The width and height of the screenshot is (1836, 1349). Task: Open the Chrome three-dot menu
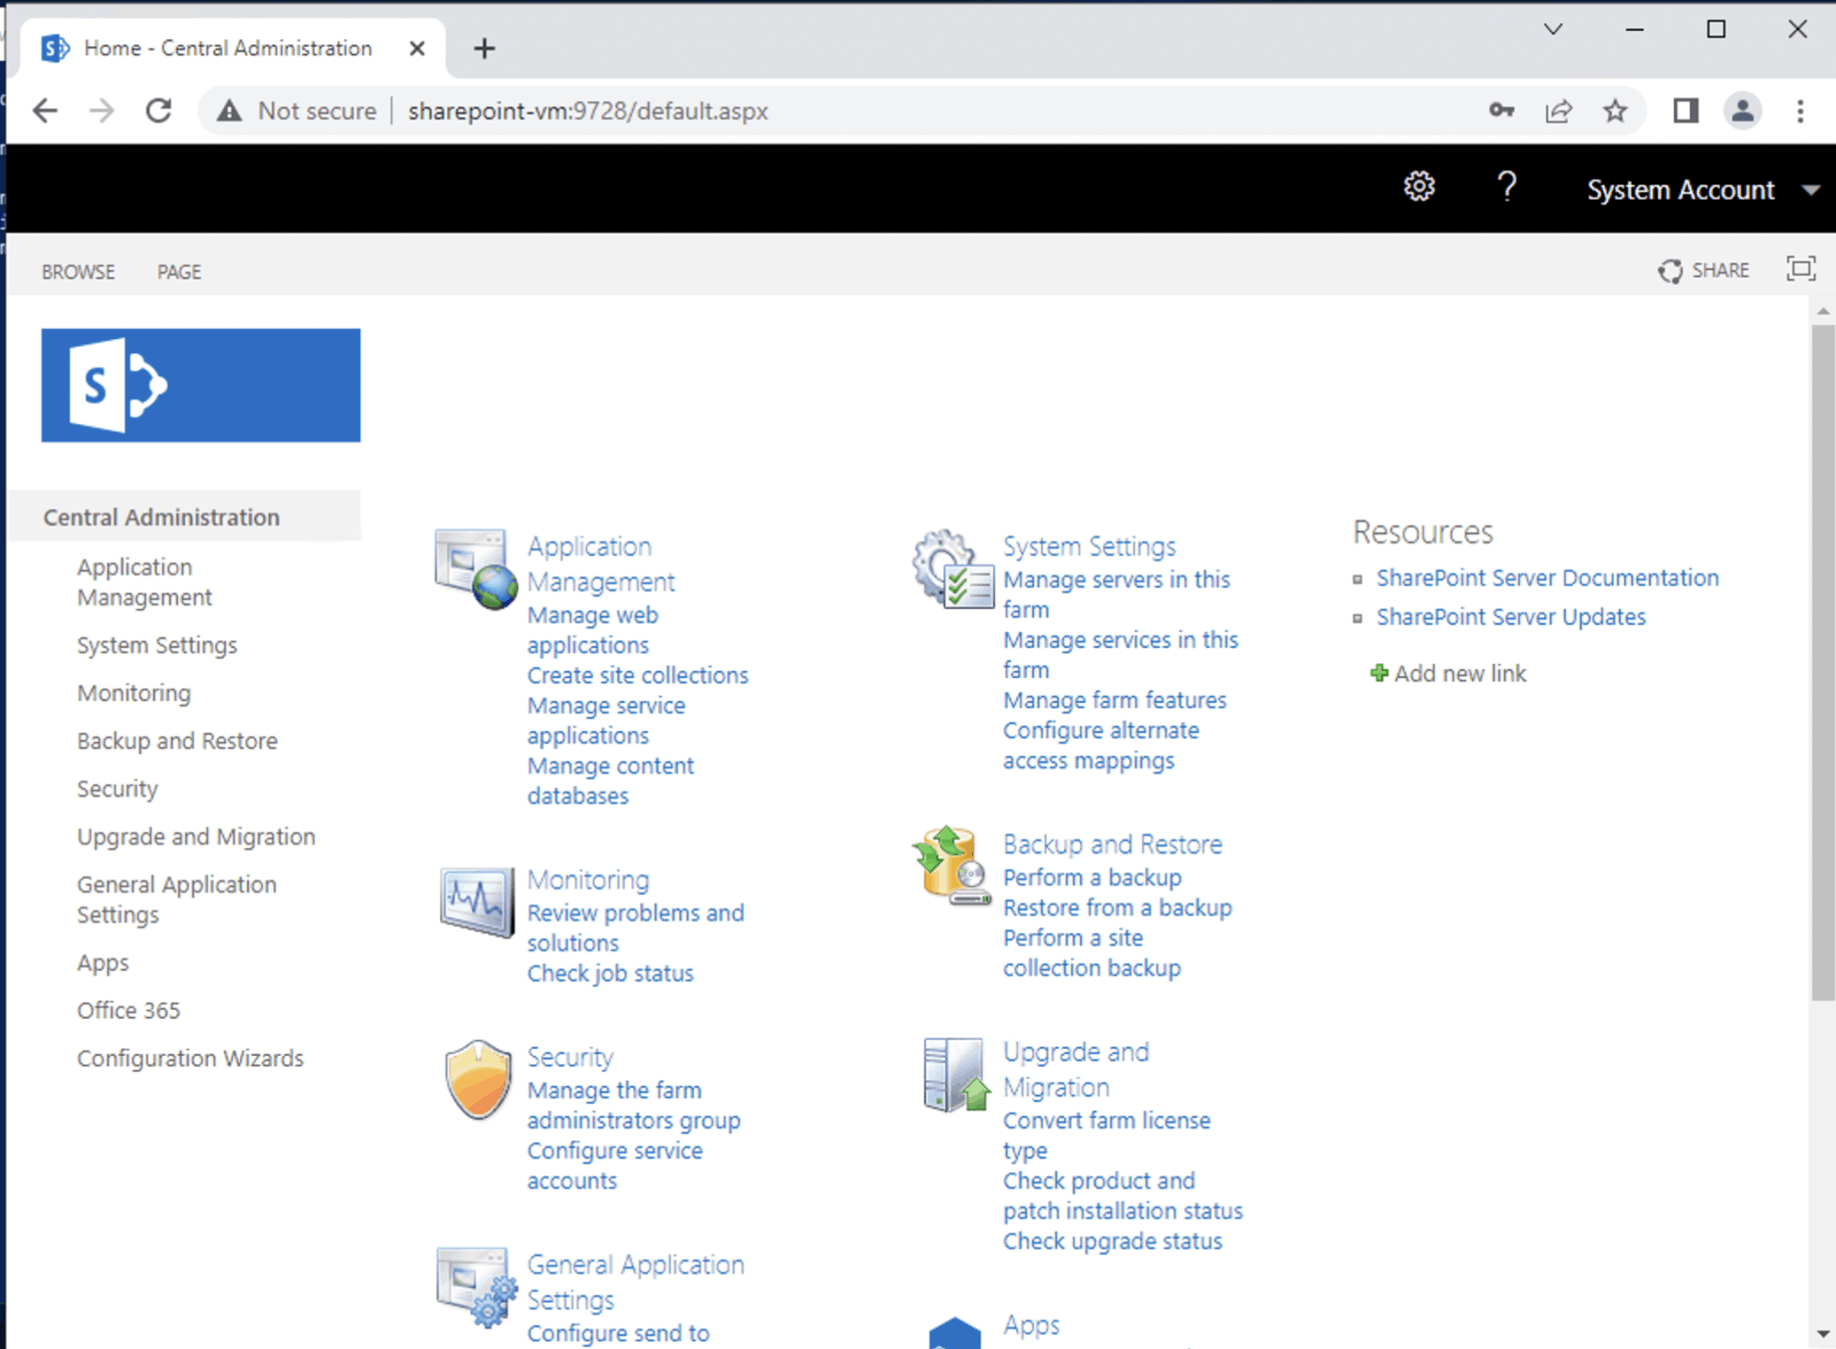(1800, 111)
